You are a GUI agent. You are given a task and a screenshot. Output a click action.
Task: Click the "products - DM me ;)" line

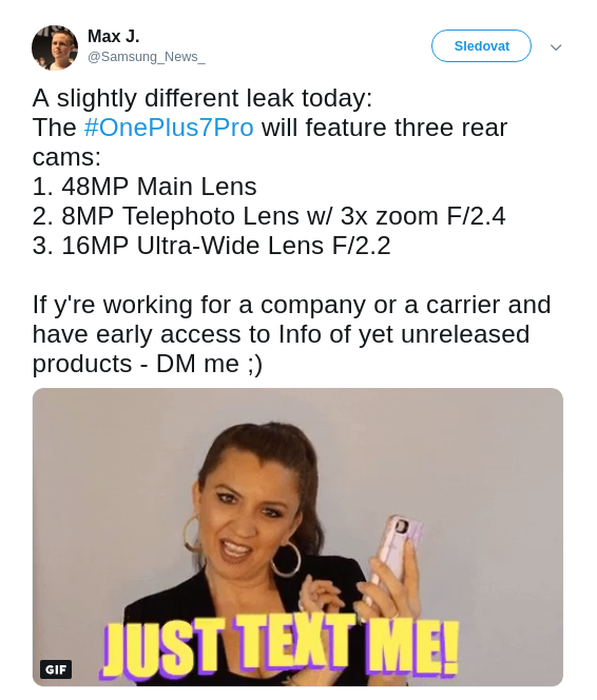[147, 364]
